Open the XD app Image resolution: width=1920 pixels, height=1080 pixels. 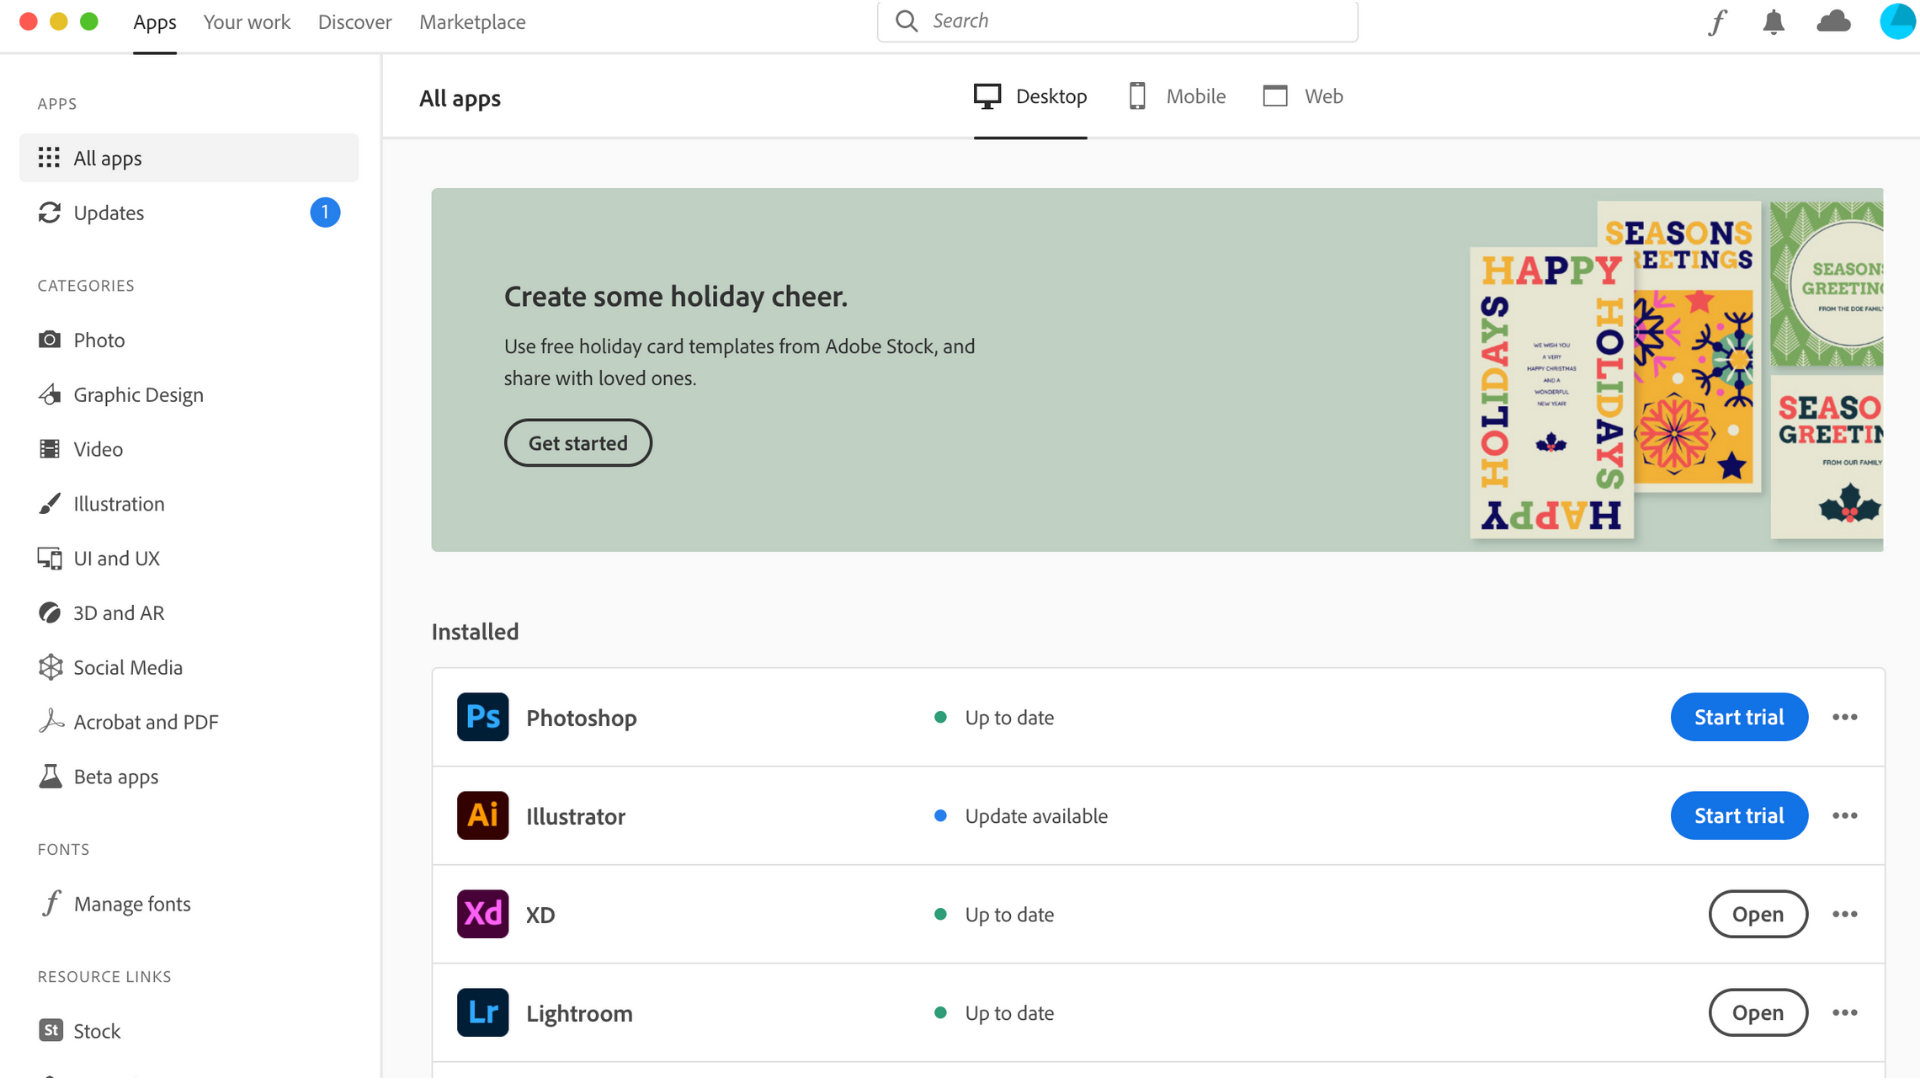(1758, 914)
